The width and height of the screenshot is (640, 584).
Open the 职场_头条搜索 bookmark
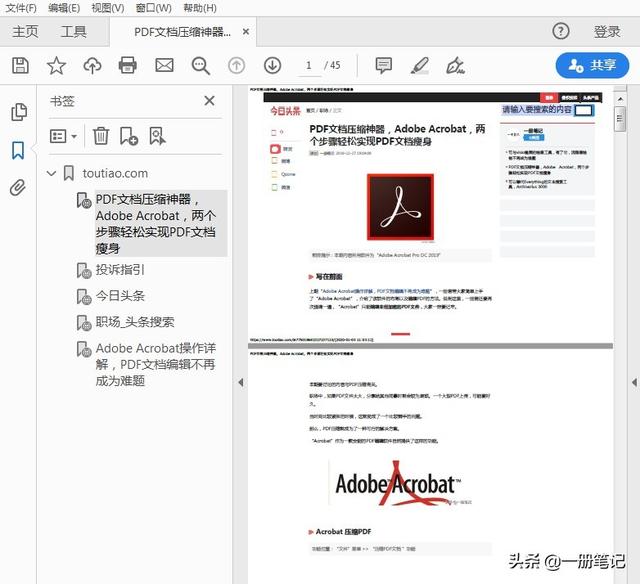135,322
